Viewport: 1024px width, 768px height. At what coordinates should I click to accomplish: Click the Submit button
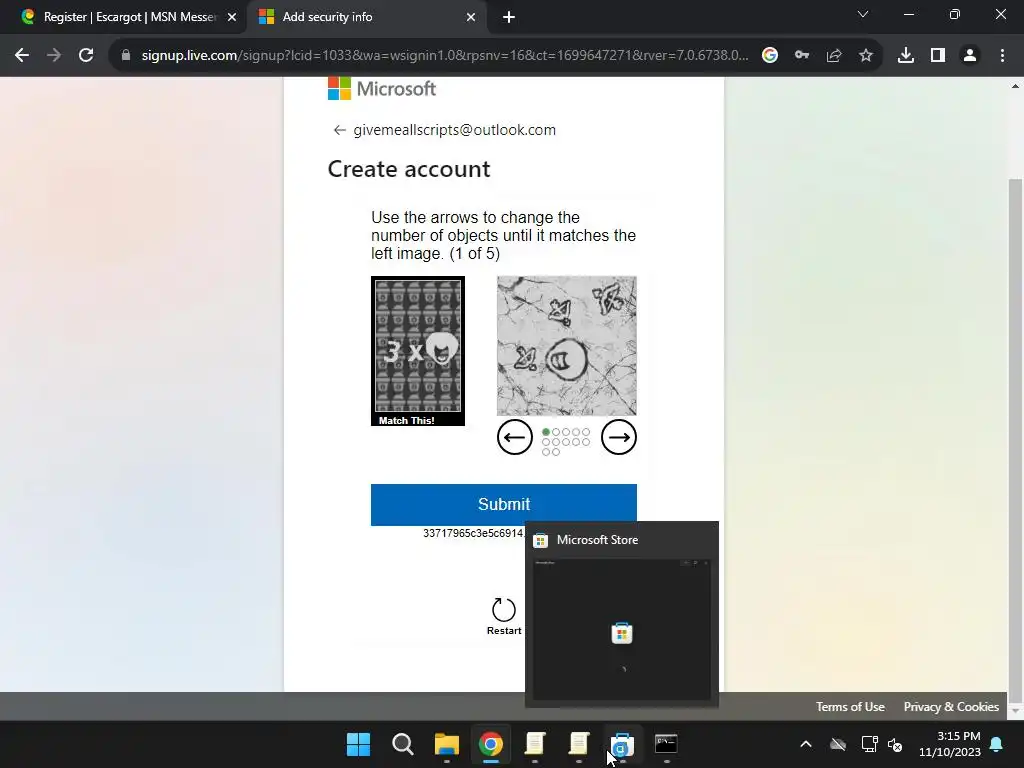pyautogui.click(x=504, y=504)
